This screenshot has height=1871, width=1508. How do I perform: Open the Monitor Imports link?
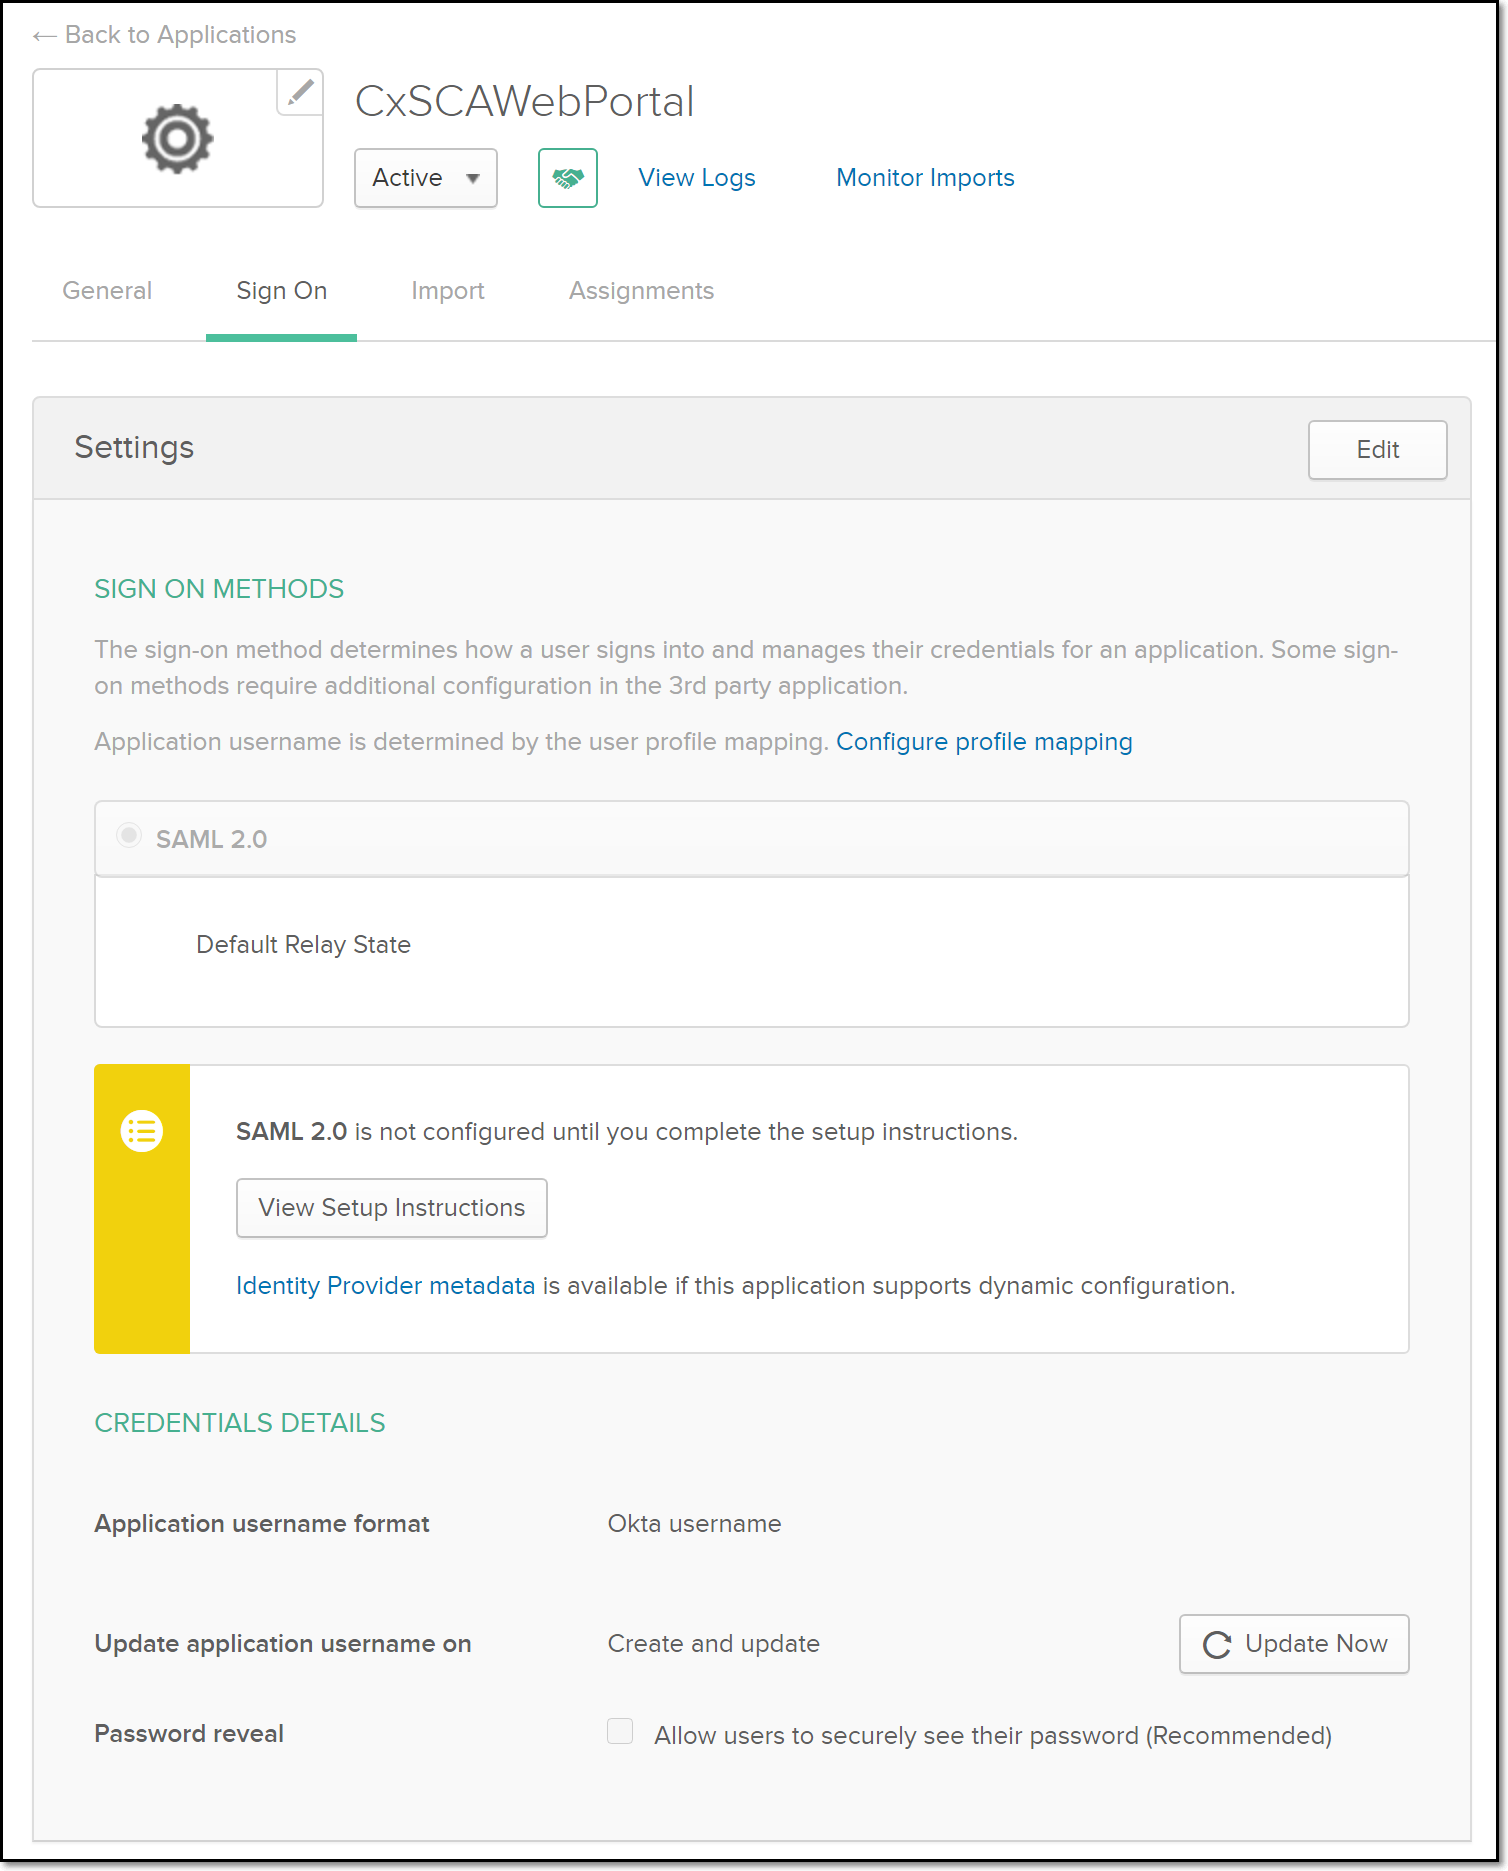(x=924, y=178)
